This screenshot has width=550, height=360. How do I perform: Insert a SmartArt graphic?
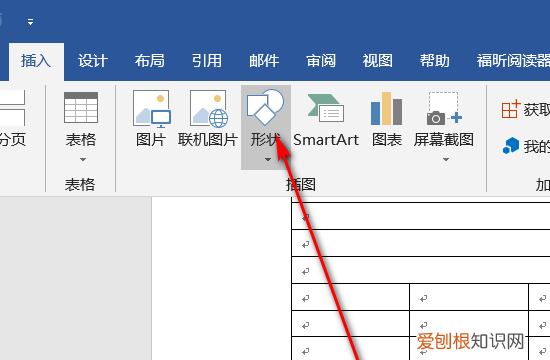(x=326, y=120)
